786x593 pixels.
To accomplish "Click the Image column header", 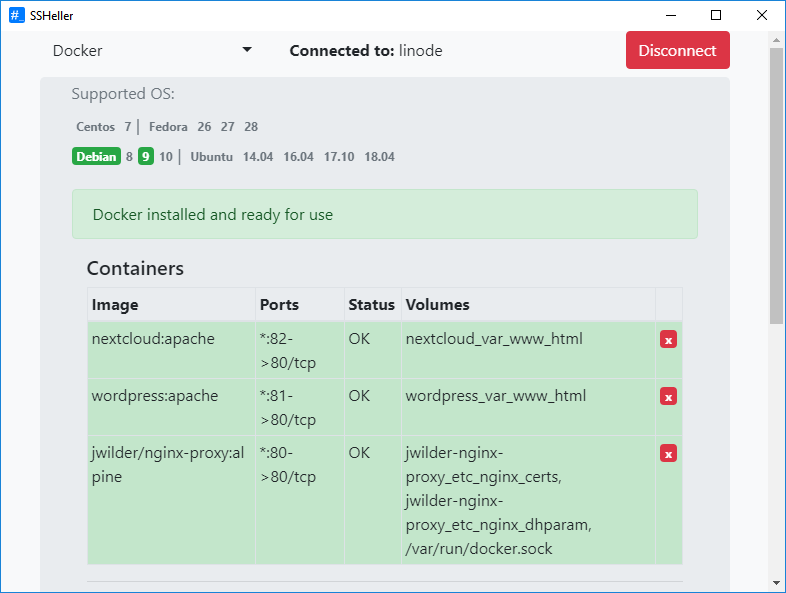I will (x=115, y=304).
